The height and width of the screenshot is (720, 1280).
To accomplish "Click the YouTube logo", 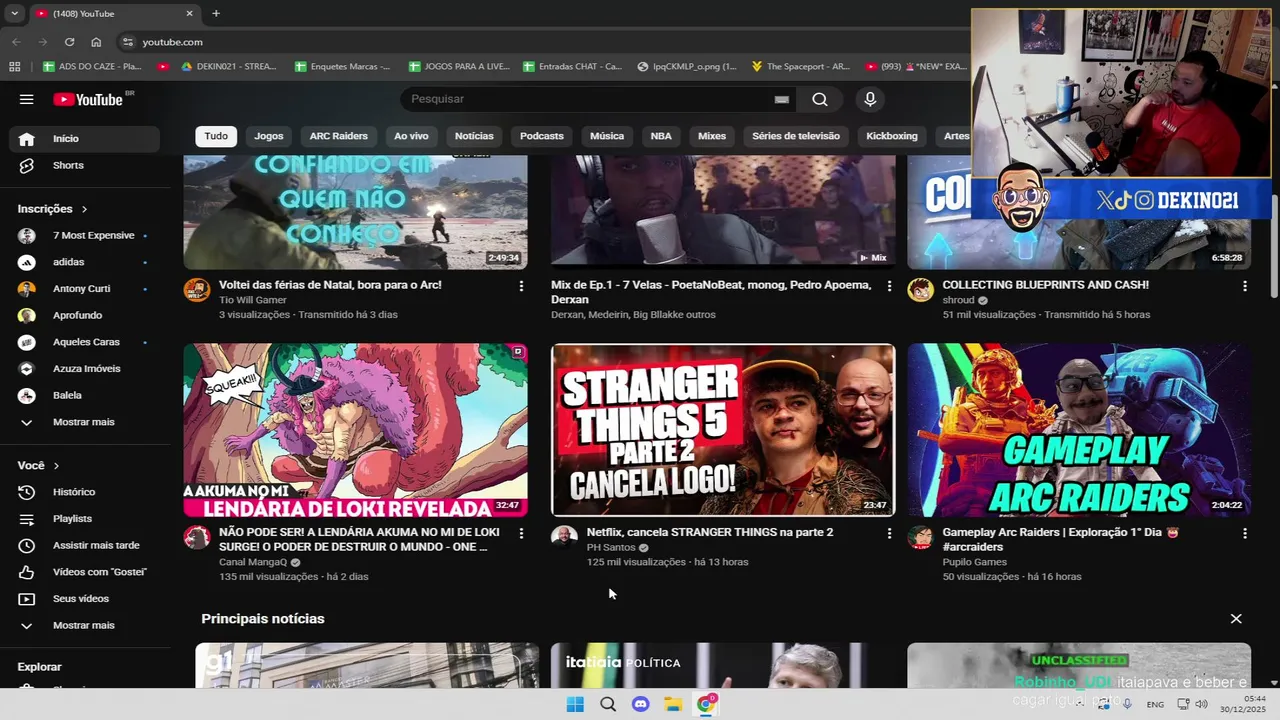I will pos(88,99).
